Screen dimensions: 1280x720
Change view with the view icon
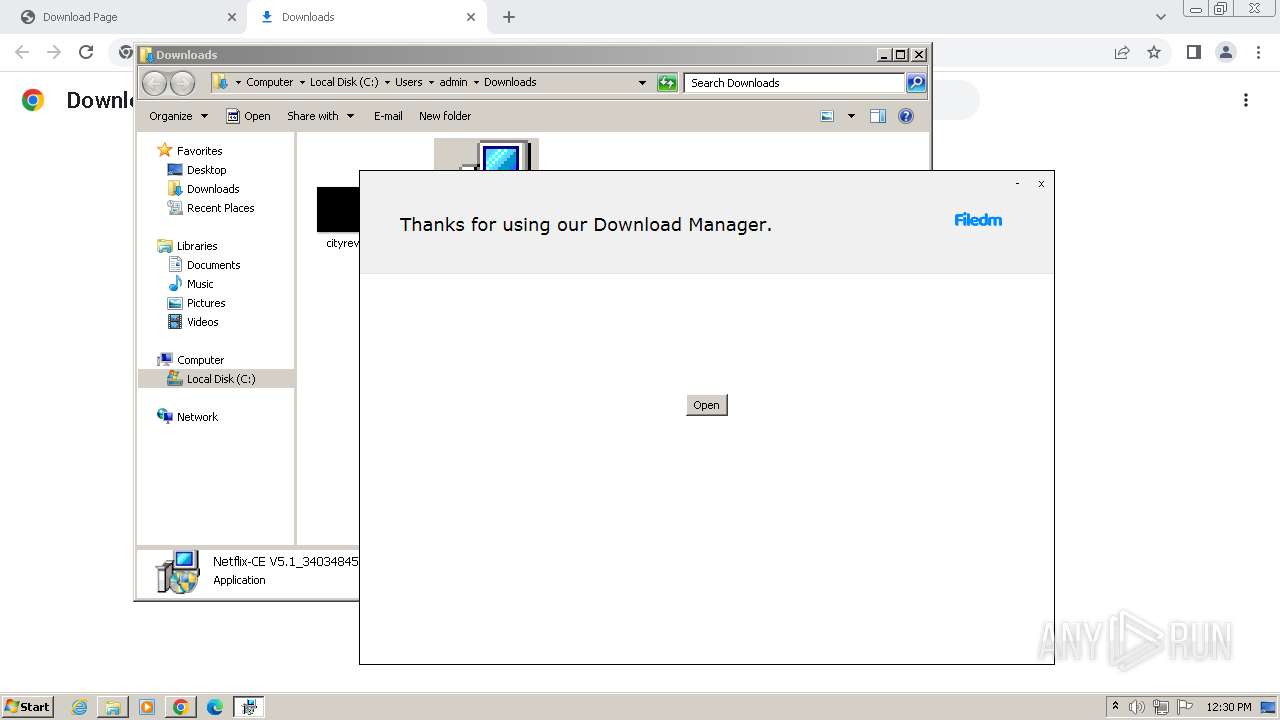(x=827, y=116)
